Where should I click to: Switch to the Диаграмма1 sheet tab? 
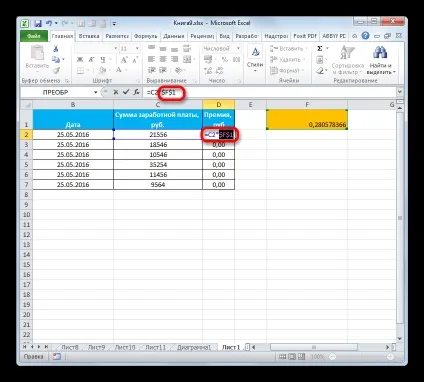tap(194, 347)
